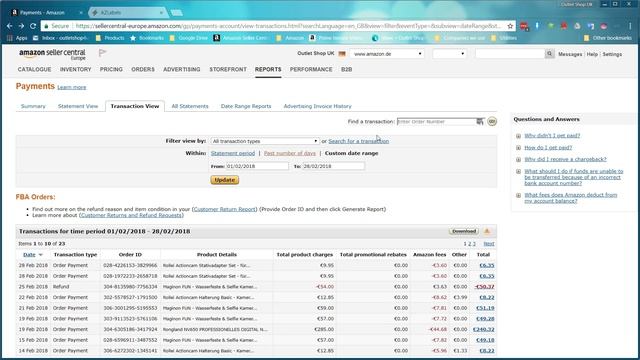The height and width of the screenshot is (360, 640).
Task: Click the header search magnifier icon
Action: click(x=549, y=53)
